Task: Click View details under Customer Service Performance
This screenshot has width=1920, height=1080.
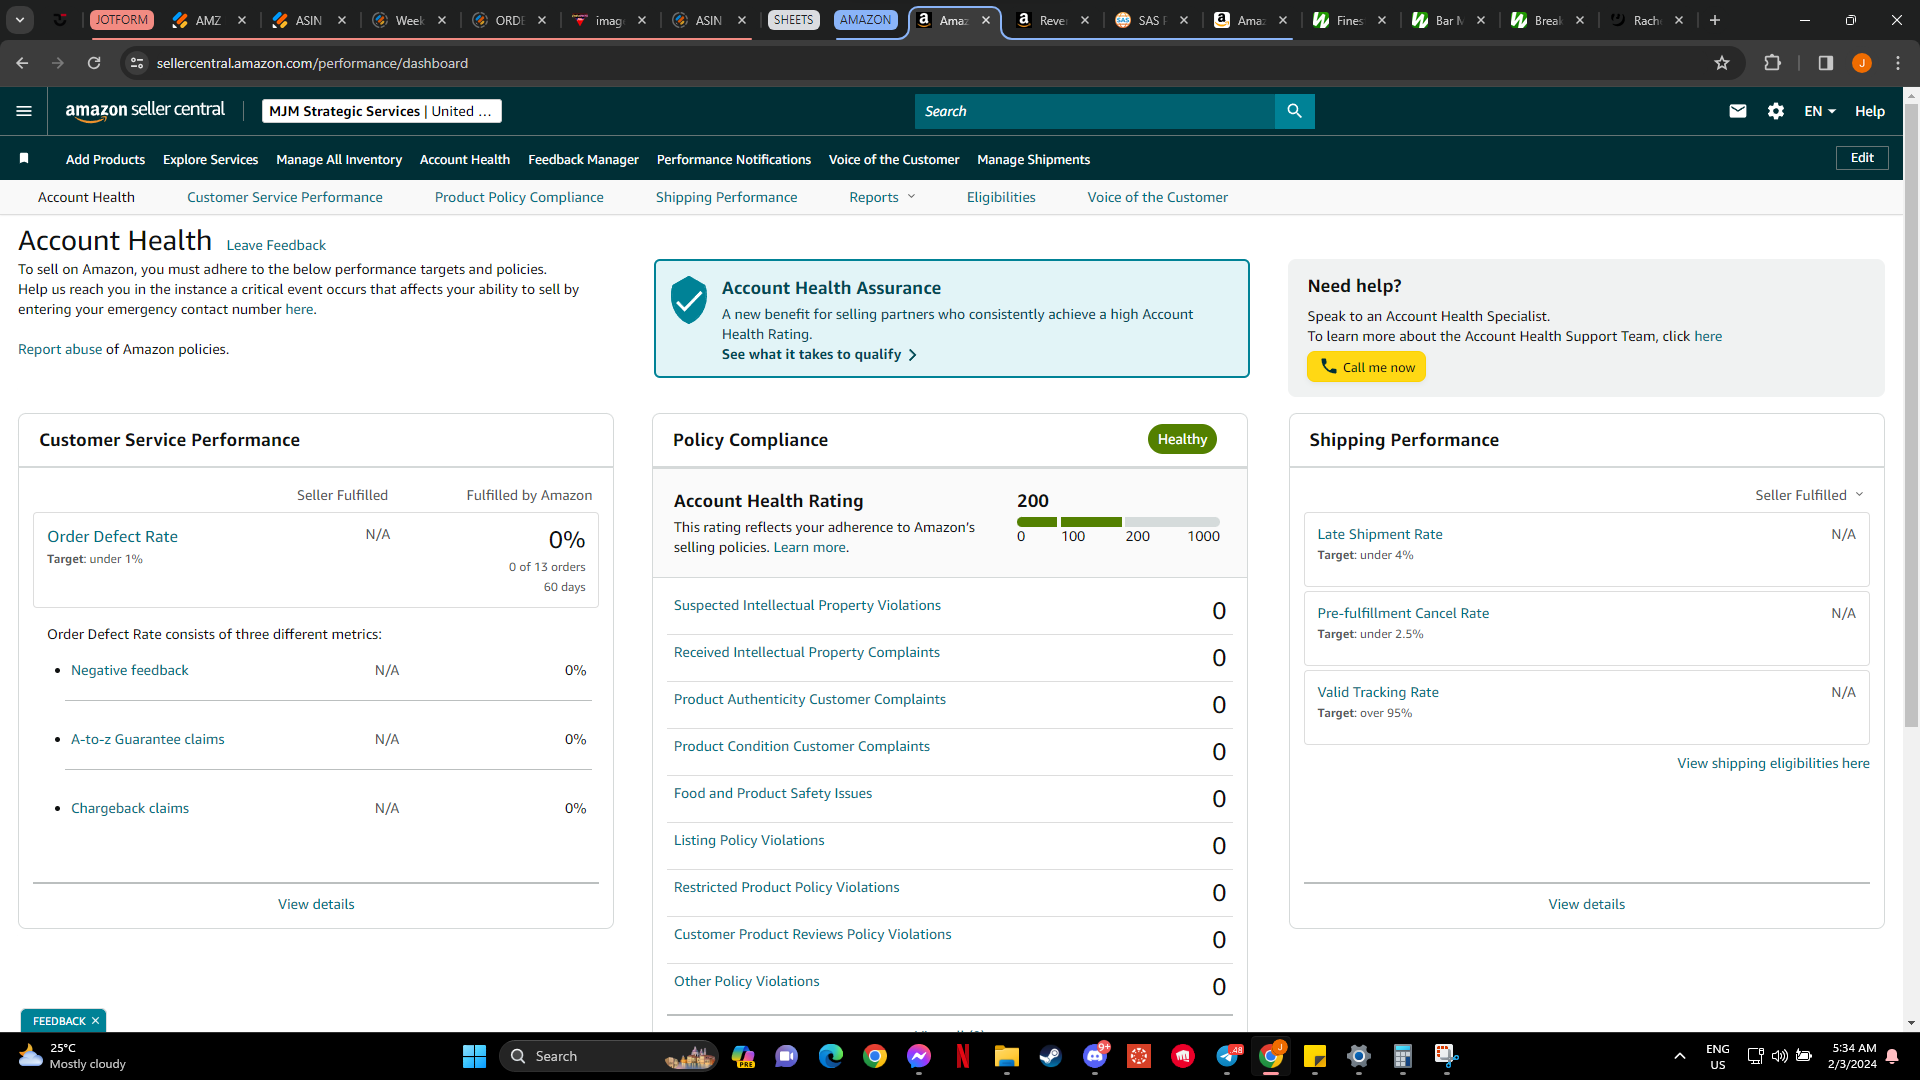Action: [316, 904]
